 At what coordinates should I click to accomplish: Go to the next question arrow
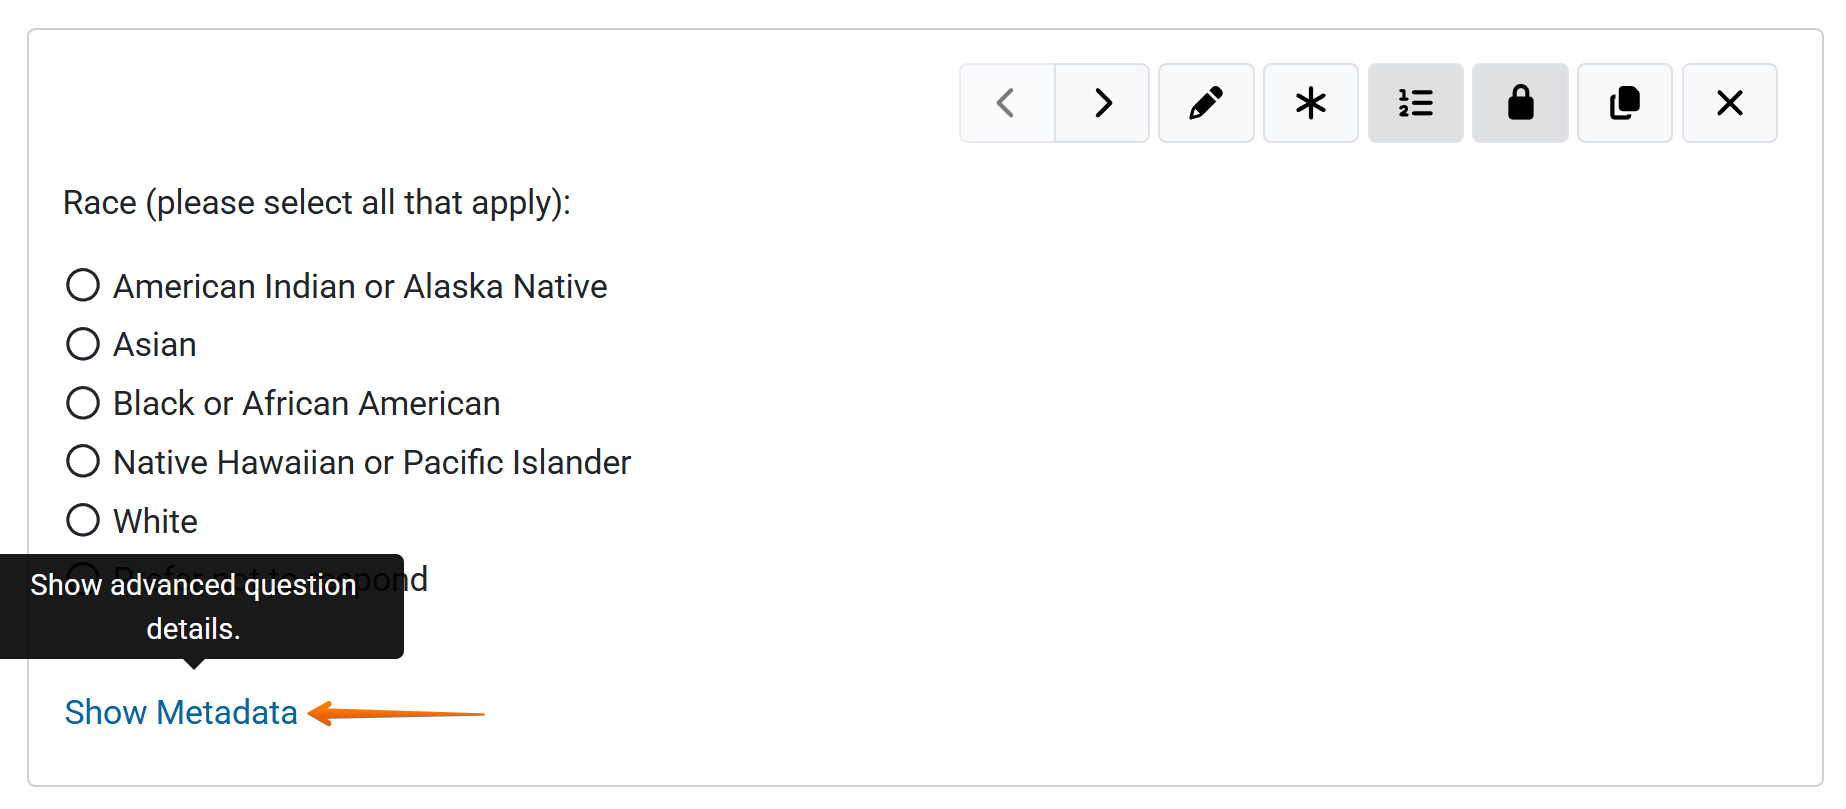(x=1102, y=103)
